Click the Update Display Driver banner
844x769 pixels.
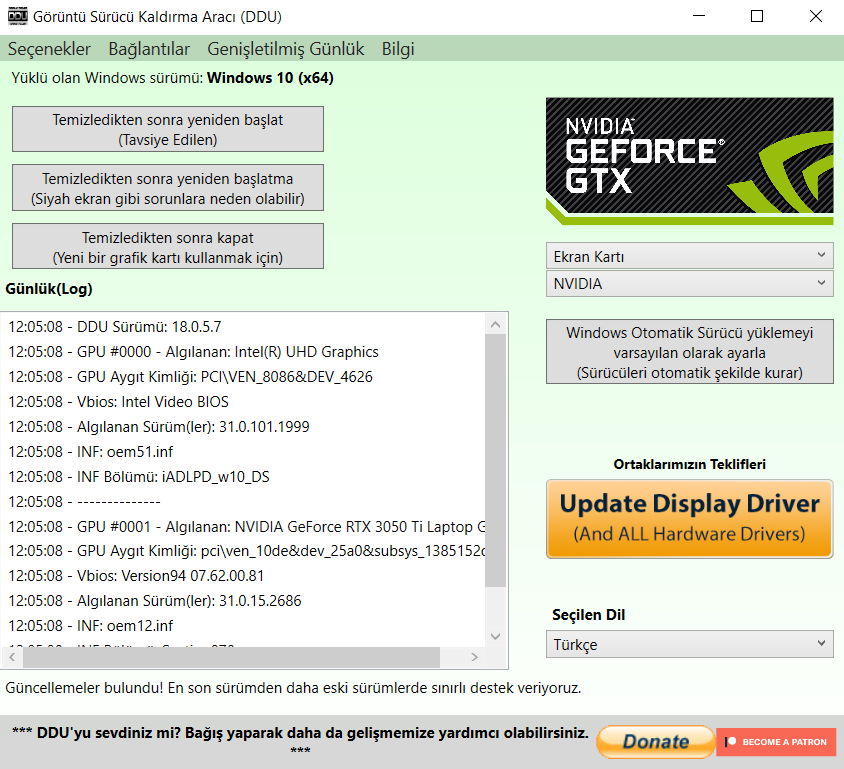[690, 519]
